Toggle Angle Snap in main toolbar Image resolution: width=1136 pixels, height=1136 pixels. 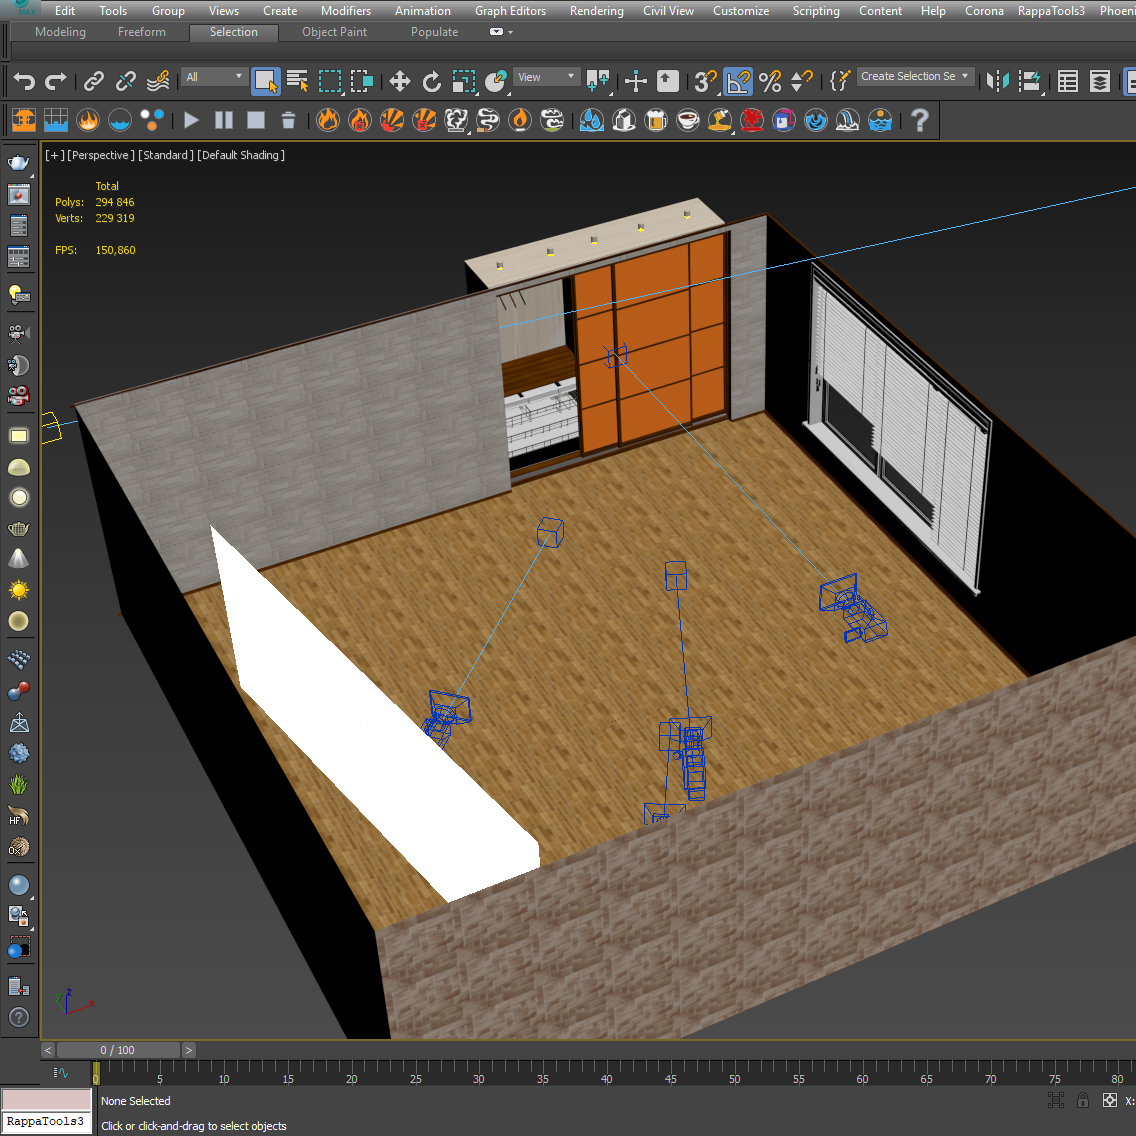738,81
